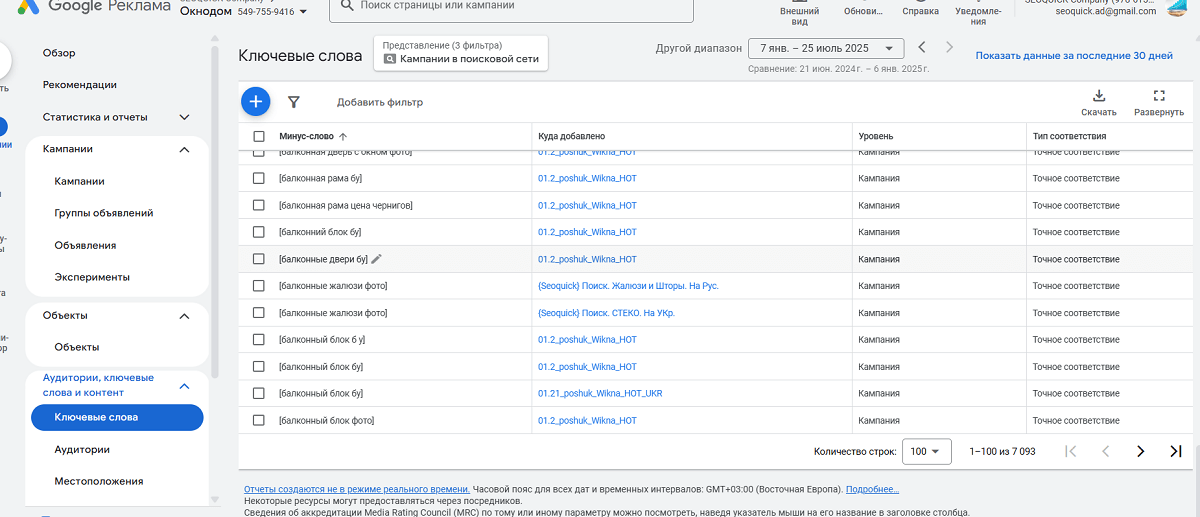1200x517 pixels.
Task: Check балконный блок бу row of 01.21_poshuk_Wikna_HOT_UKR
Action: 259,394
